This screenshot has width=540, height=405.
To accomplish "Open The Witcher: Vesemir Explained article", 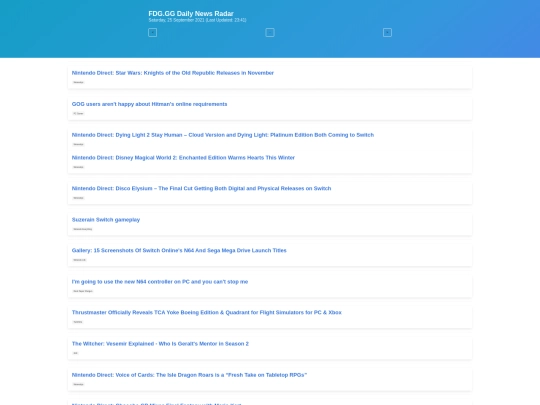I will pos(160,344).
